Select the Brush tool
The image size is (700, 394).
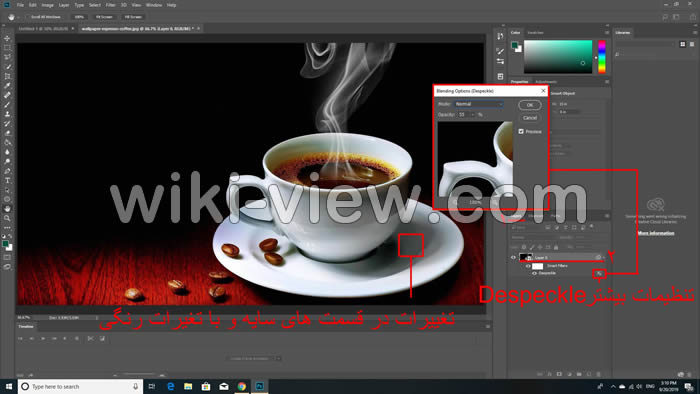[x=7, y=104]
